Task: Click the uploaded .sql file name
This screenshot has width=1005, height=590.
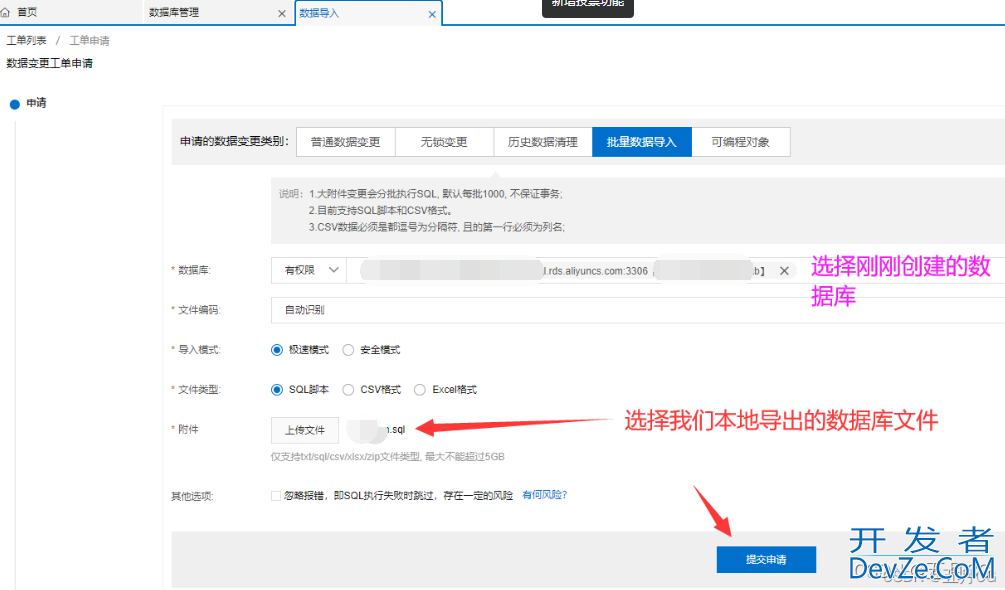Action: 376,430
